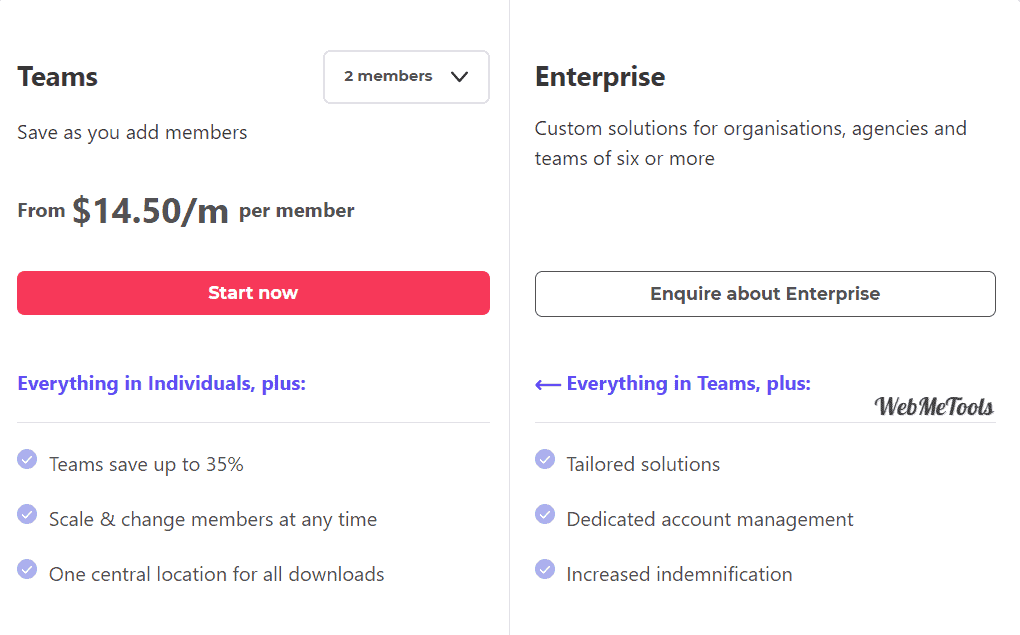Viewport: 1020px width, 635px height.
Task: Select "Everything in Teams, plus:" link text
Action: point(688,383)
